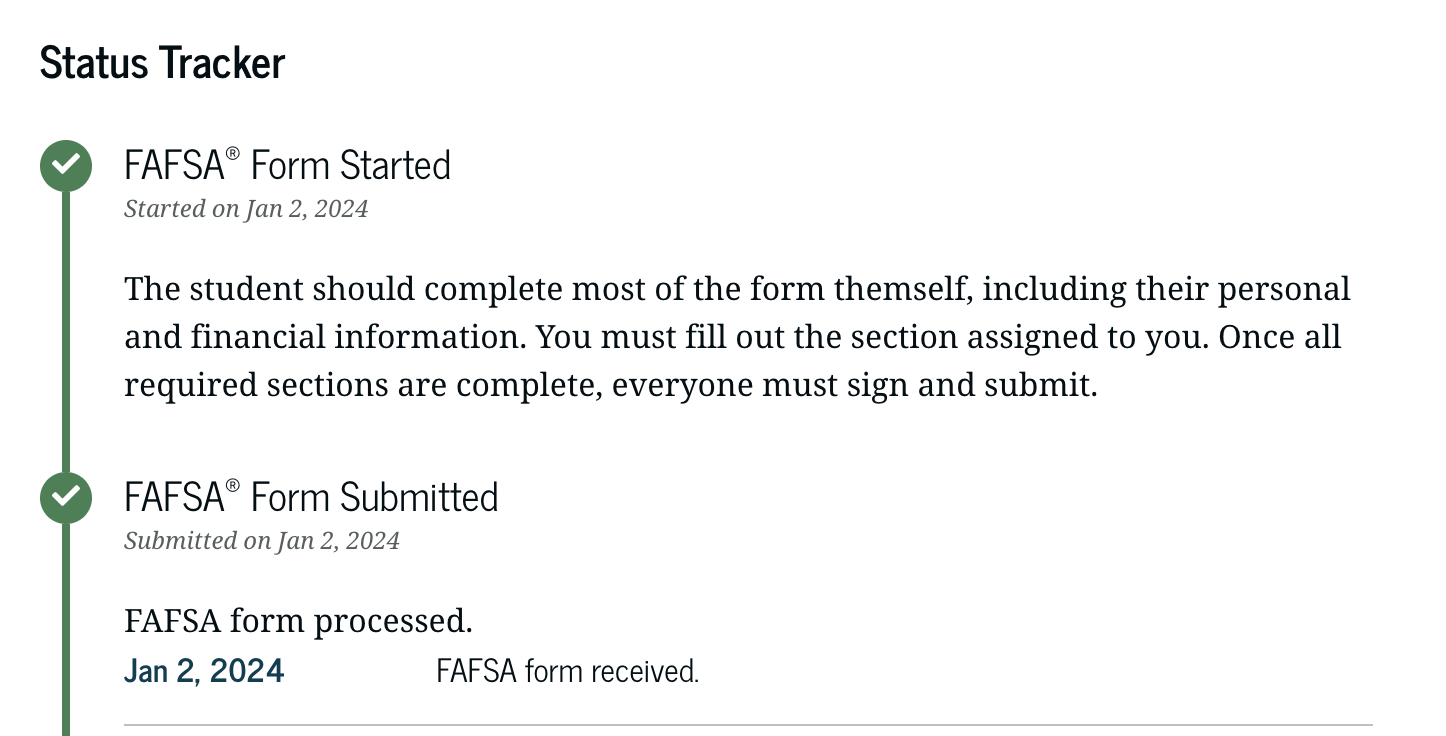Viewport: 1446px width, 736px height.
Task: Click the registered symbol in Form Submitted title
Action: [233, 485]
